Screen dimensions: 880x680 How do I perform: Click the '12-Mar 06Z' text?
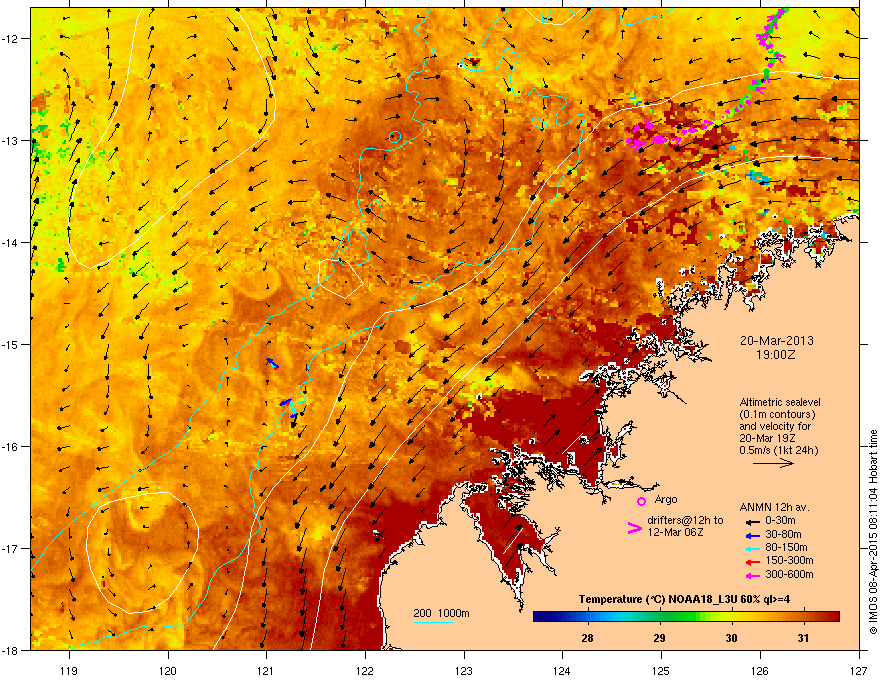click(x=675, y=532)
